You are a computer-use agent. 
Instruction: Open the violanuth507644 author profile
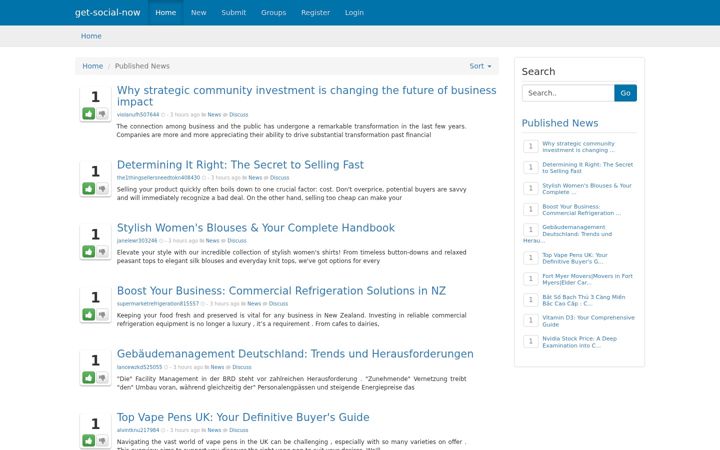[138, 114]
